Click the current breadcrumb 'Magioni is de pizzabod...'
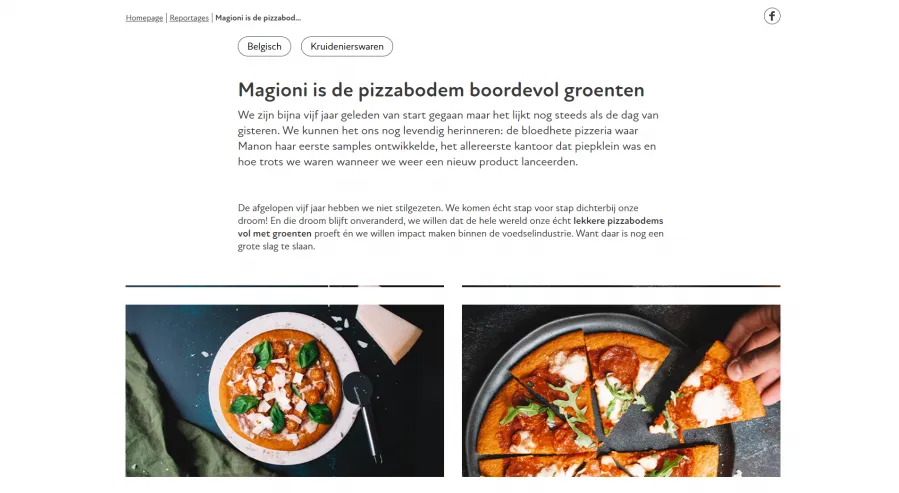Viewport: 899px width, 493px height. tap(258, 18)
